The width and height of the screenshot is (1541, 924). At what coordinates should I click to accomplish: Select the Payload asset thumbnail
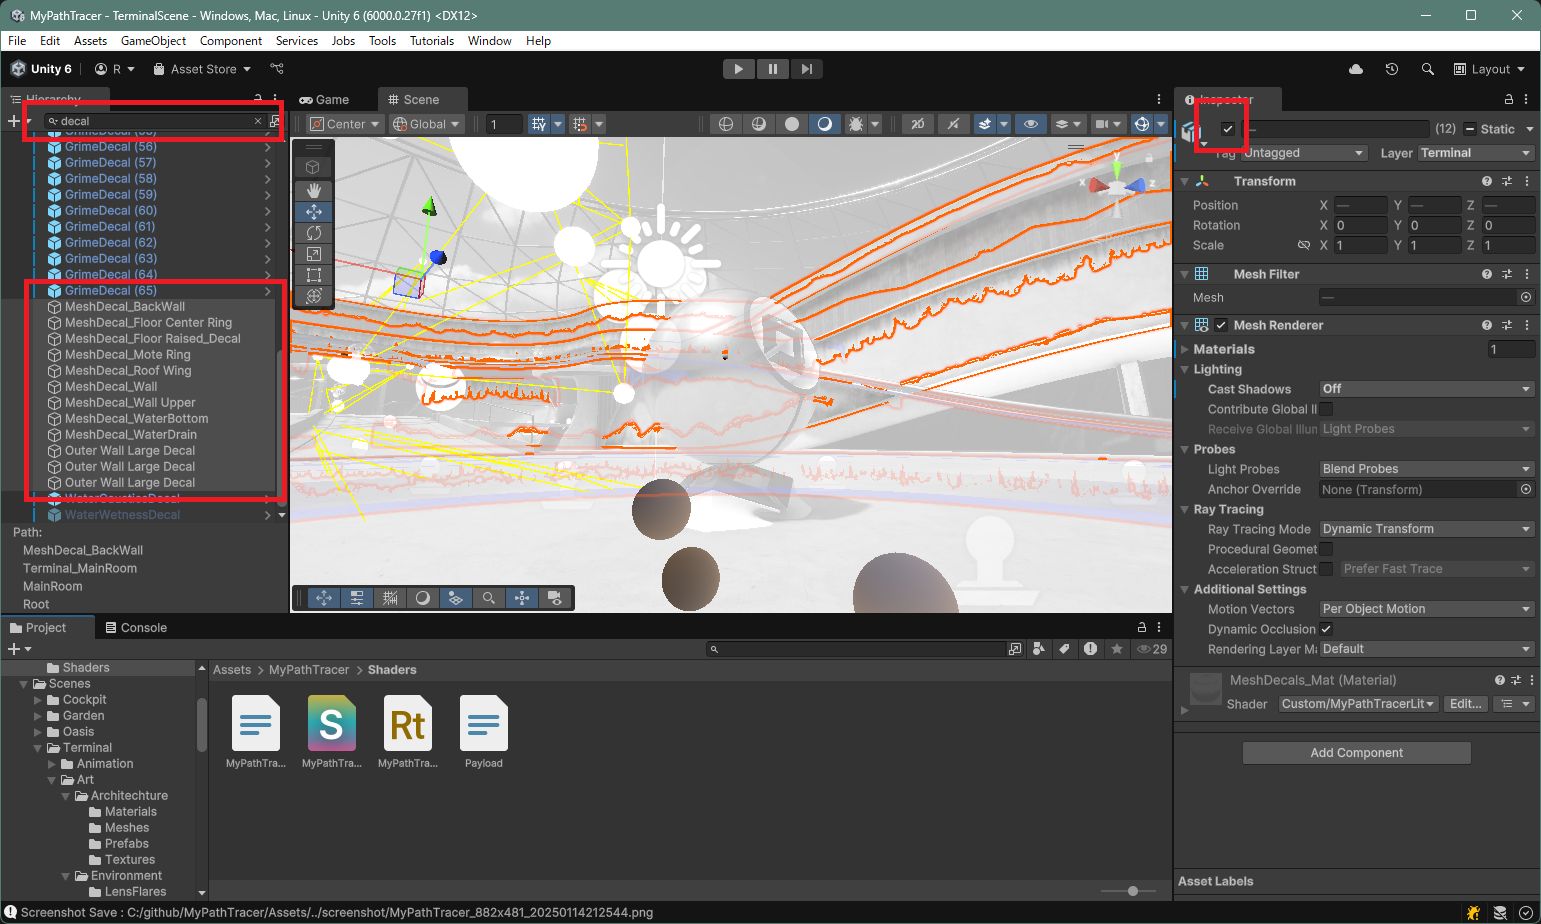coord(483,720)
